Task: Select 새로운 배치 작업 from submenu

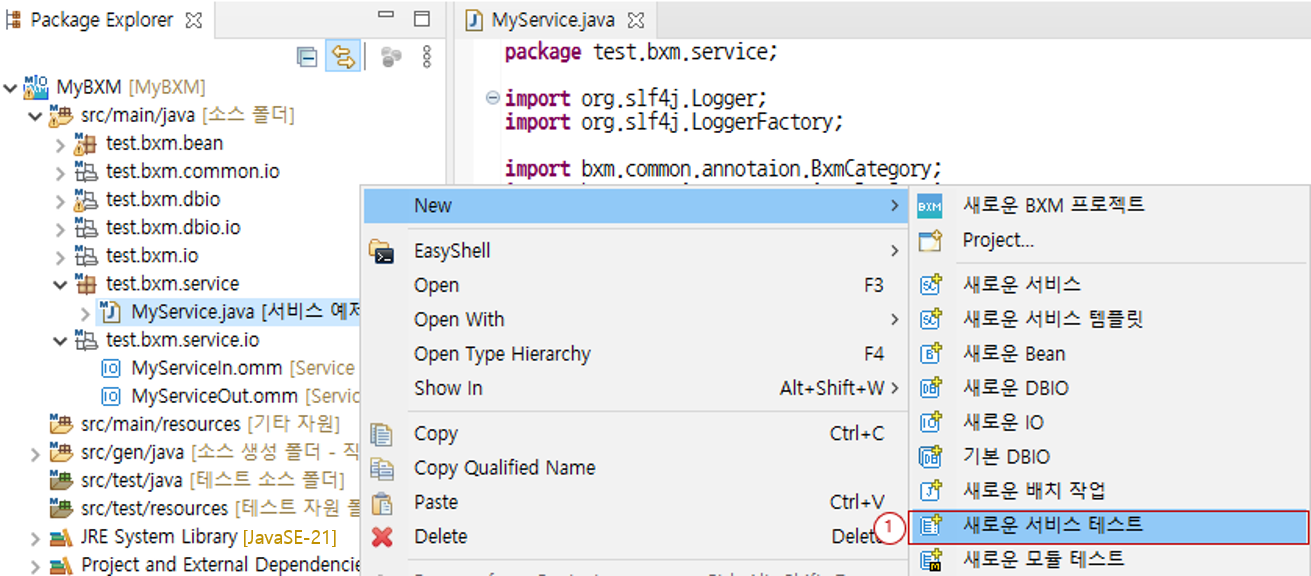Action: click(x=1034, y=491)
